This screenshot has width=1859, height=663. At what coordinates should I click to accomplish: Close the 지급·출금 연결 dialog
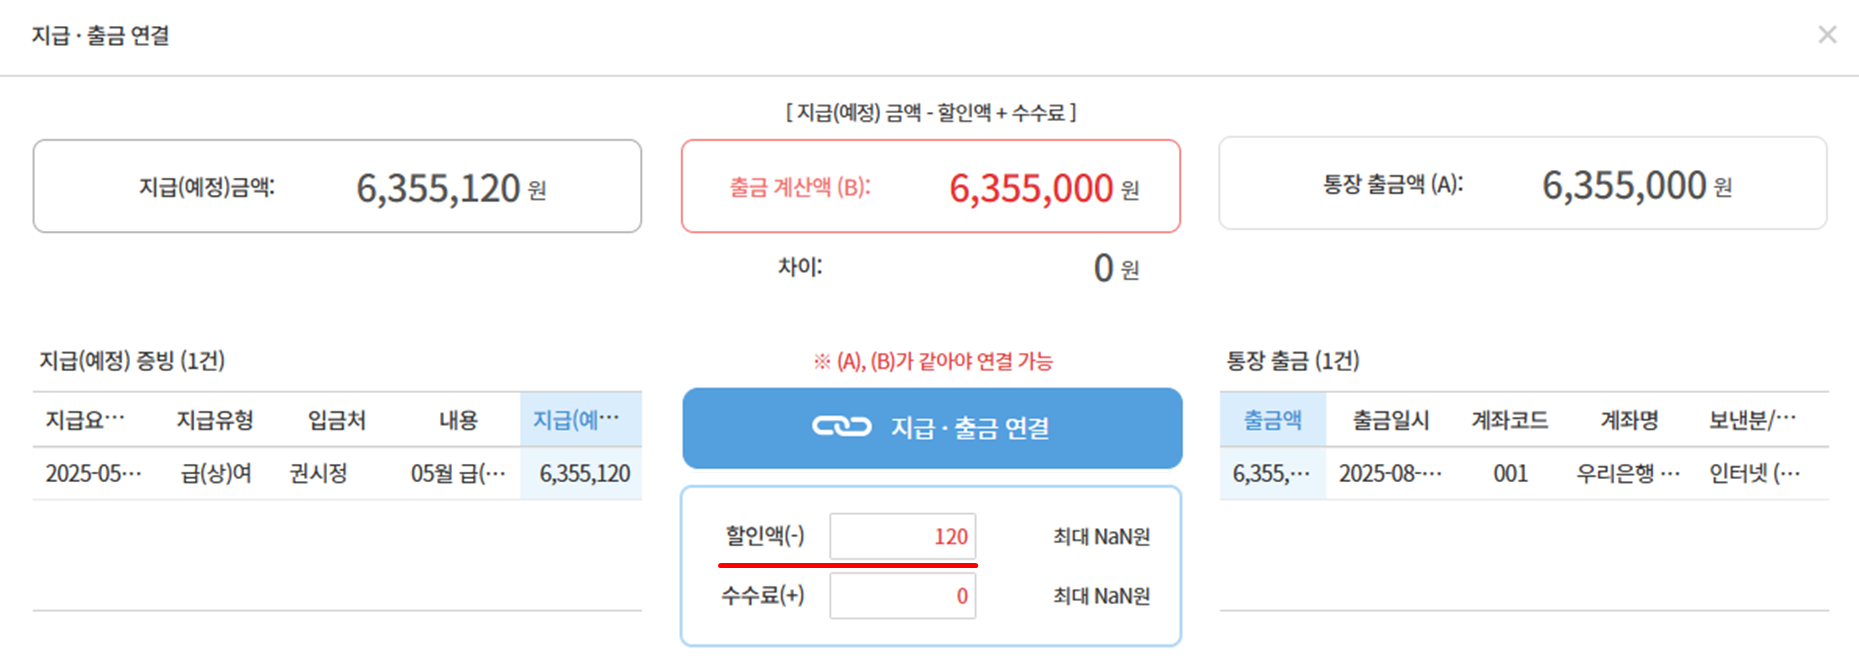coord(1827,35)
